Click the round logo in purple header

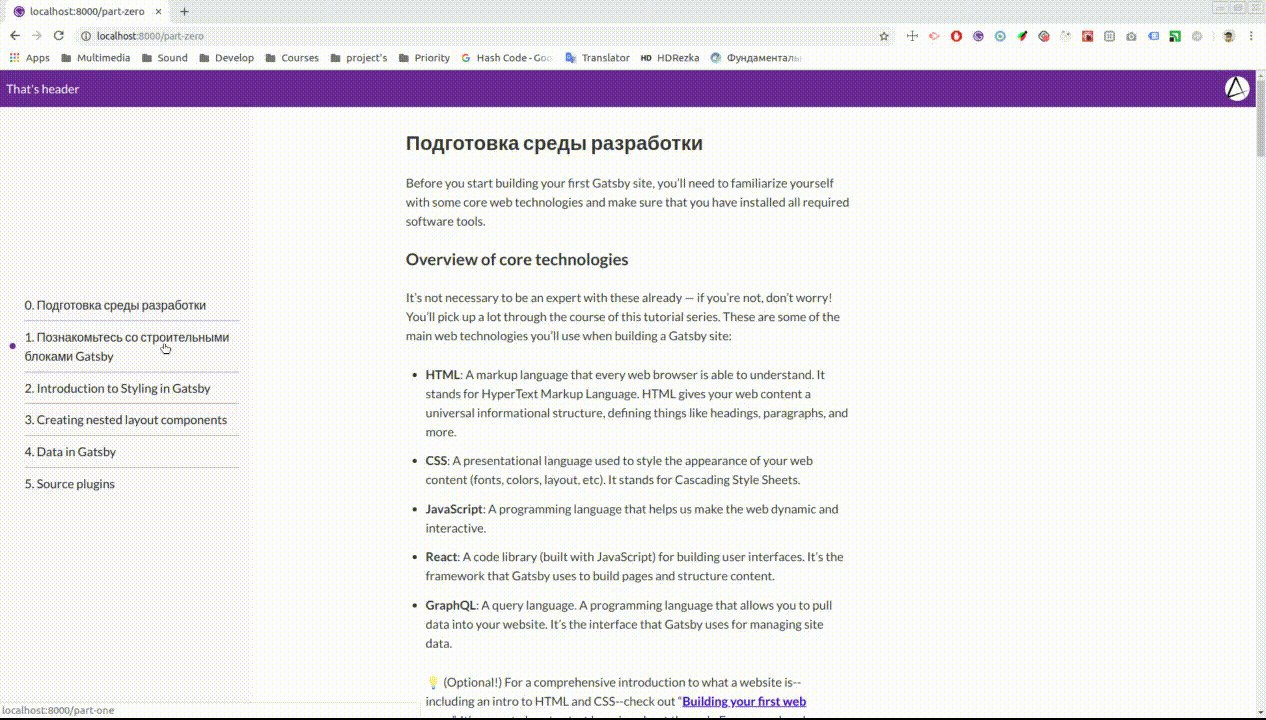tap(1237, 88)
